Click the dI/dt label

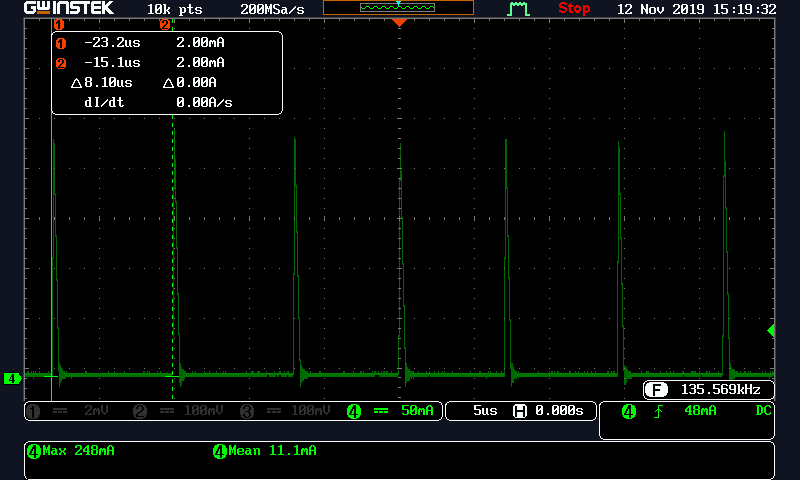pyautogui.click(x=104, y=103)
